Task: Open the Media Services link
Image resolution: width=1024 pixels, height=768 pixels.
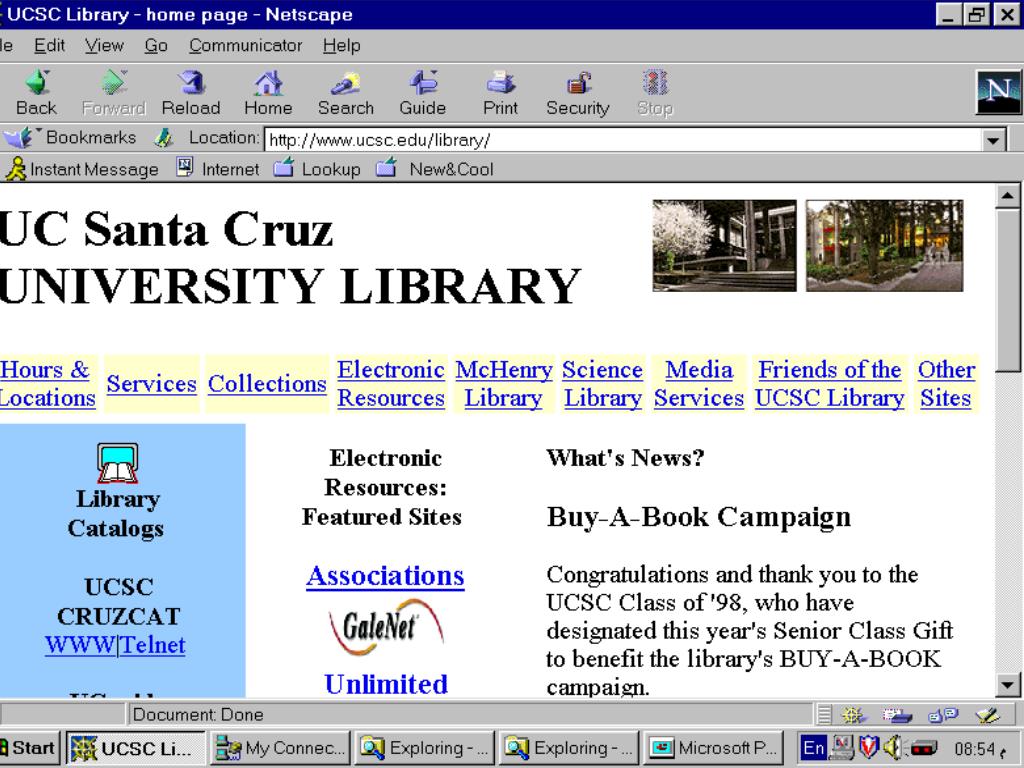Action: [x=699, y=384]
